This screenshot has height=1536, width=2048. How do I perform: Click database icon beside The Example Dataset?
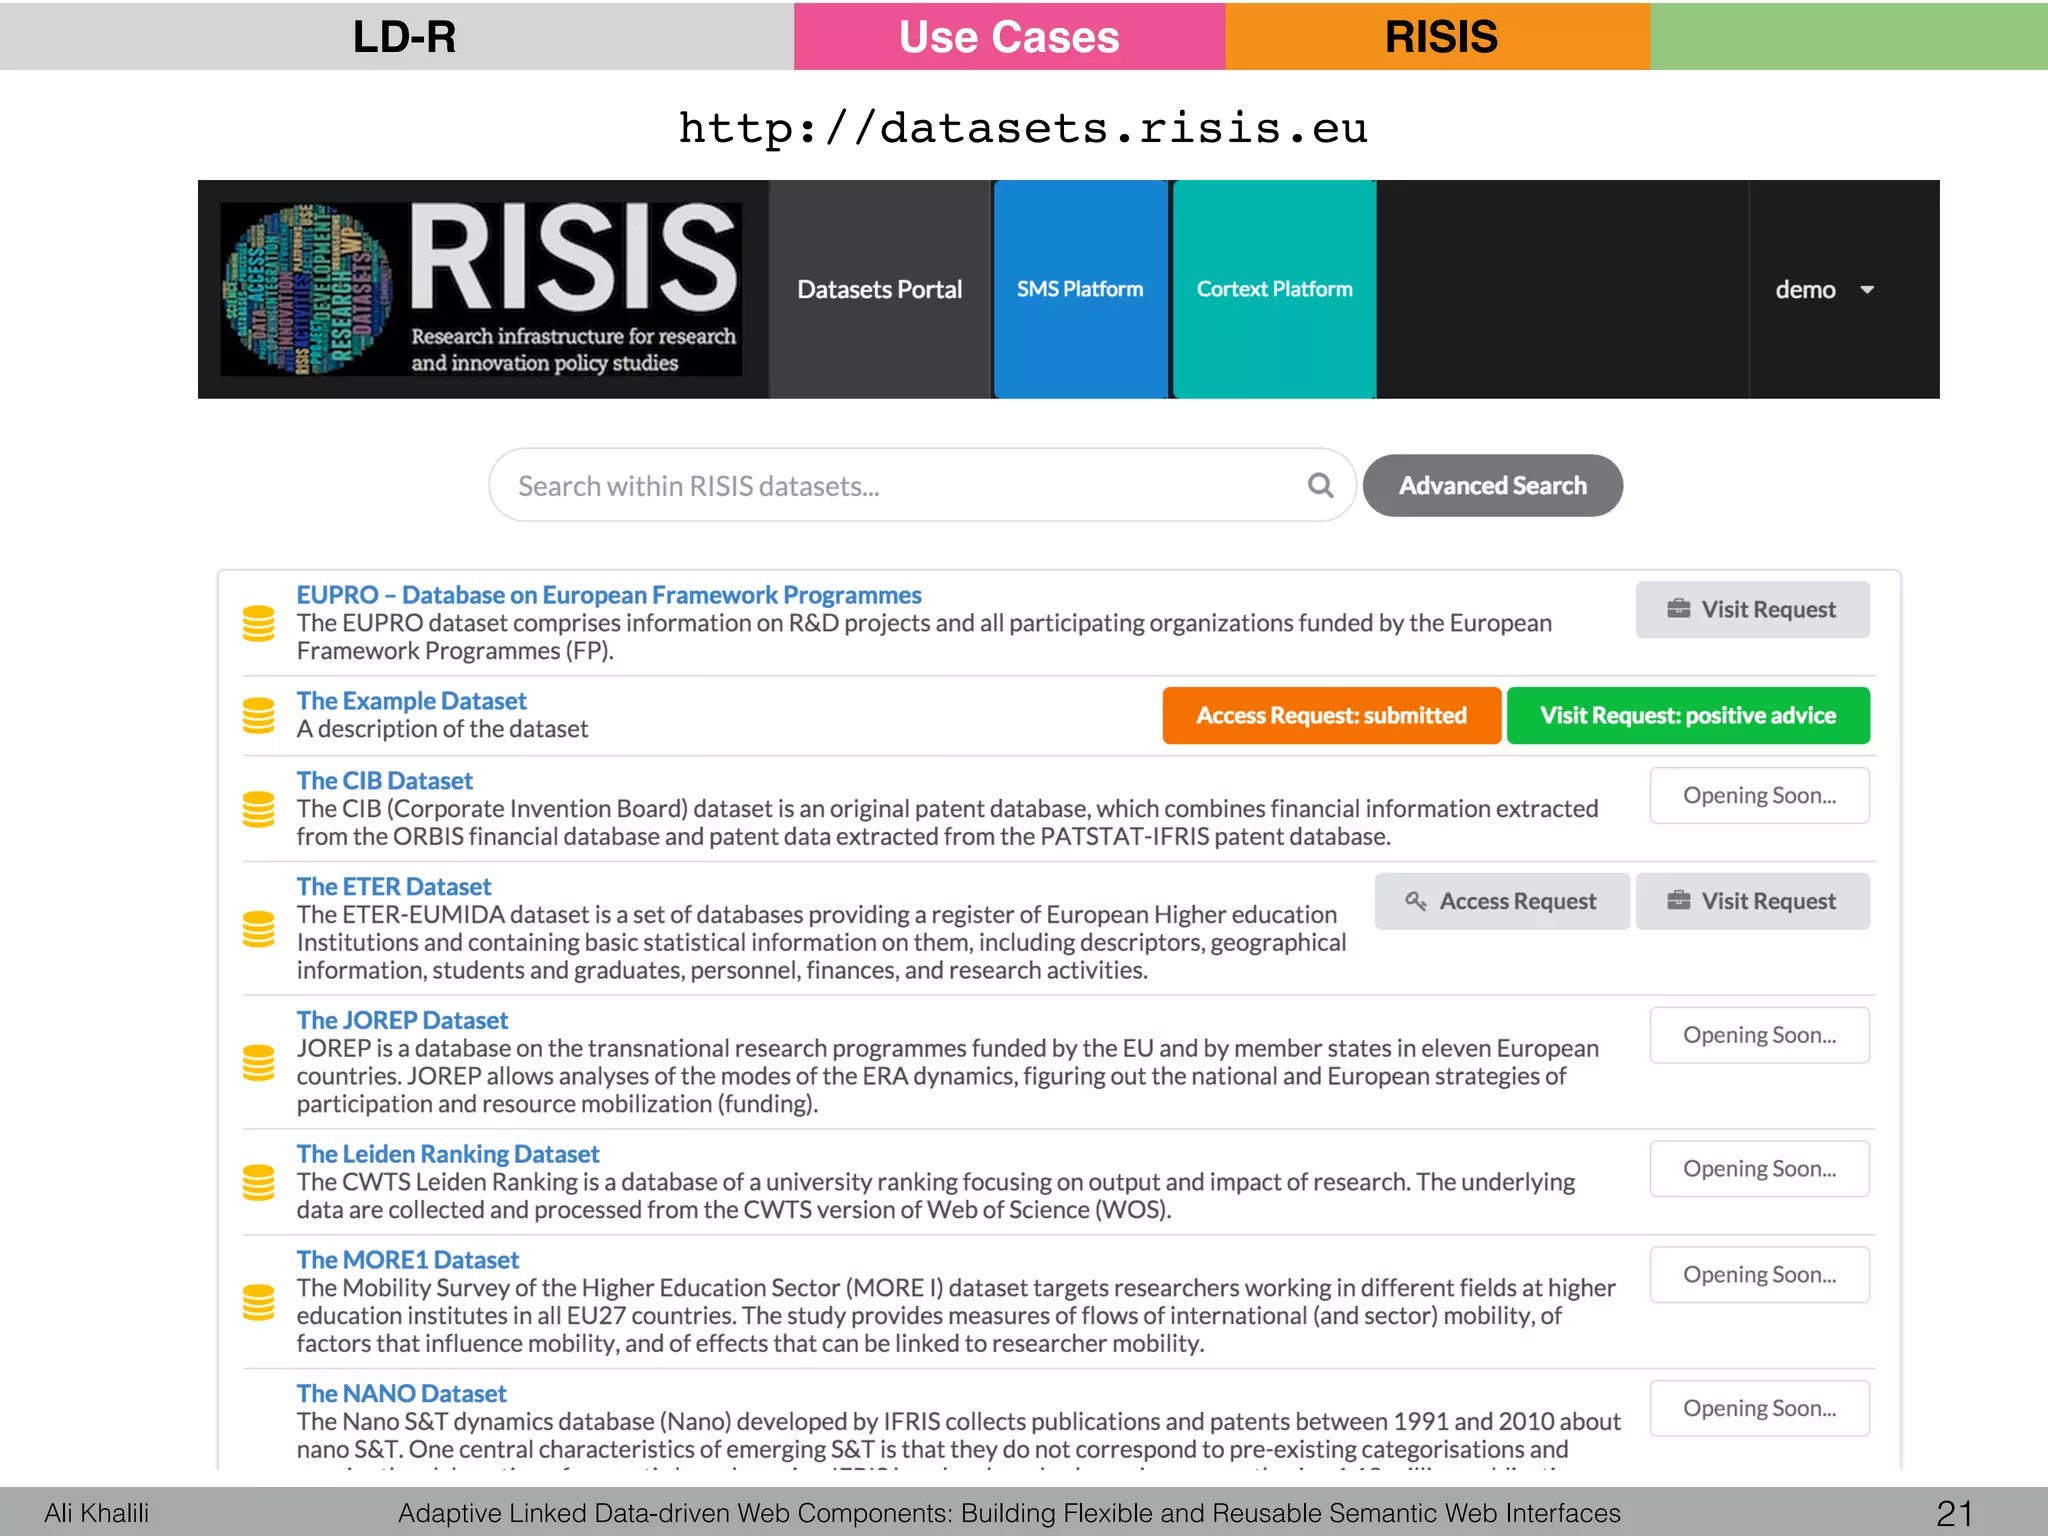pos(259,715)
